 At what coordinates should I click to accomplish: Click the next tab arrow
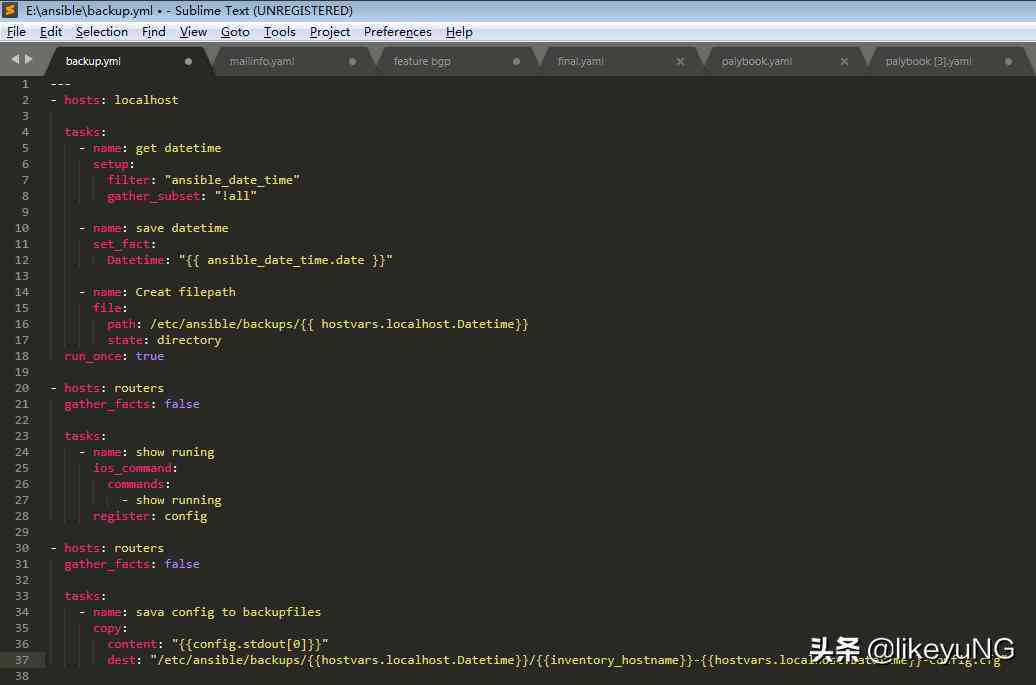(28, 59)
